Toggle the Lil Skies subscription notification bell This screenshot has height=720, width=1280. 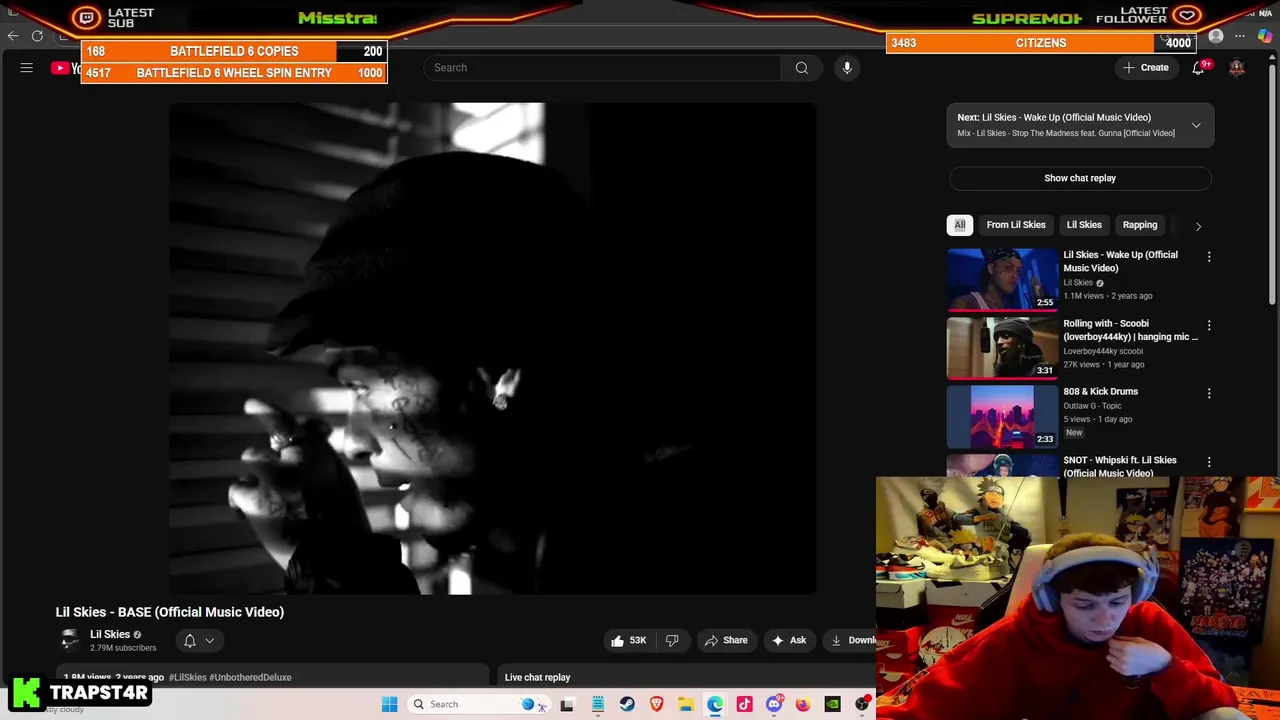(190, 641)
